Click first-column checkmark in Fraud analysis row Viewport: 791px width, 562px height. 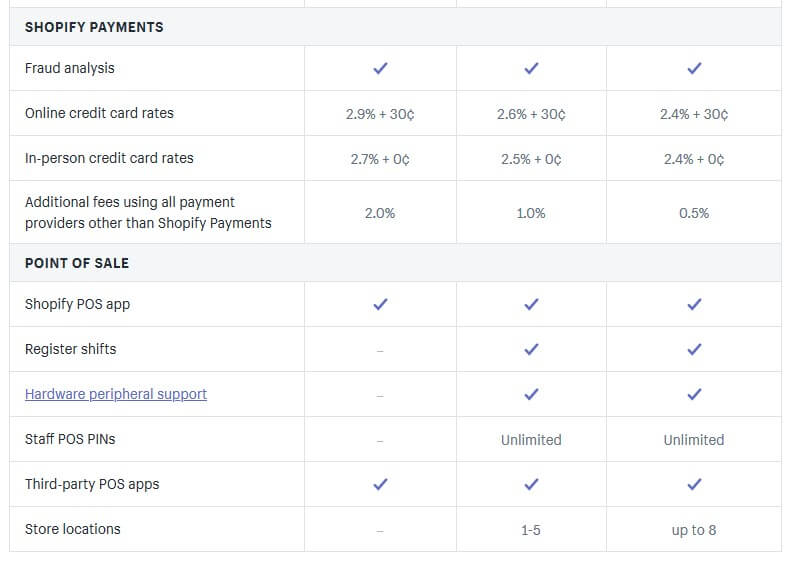pyautogui.click(x=380, y=68)
